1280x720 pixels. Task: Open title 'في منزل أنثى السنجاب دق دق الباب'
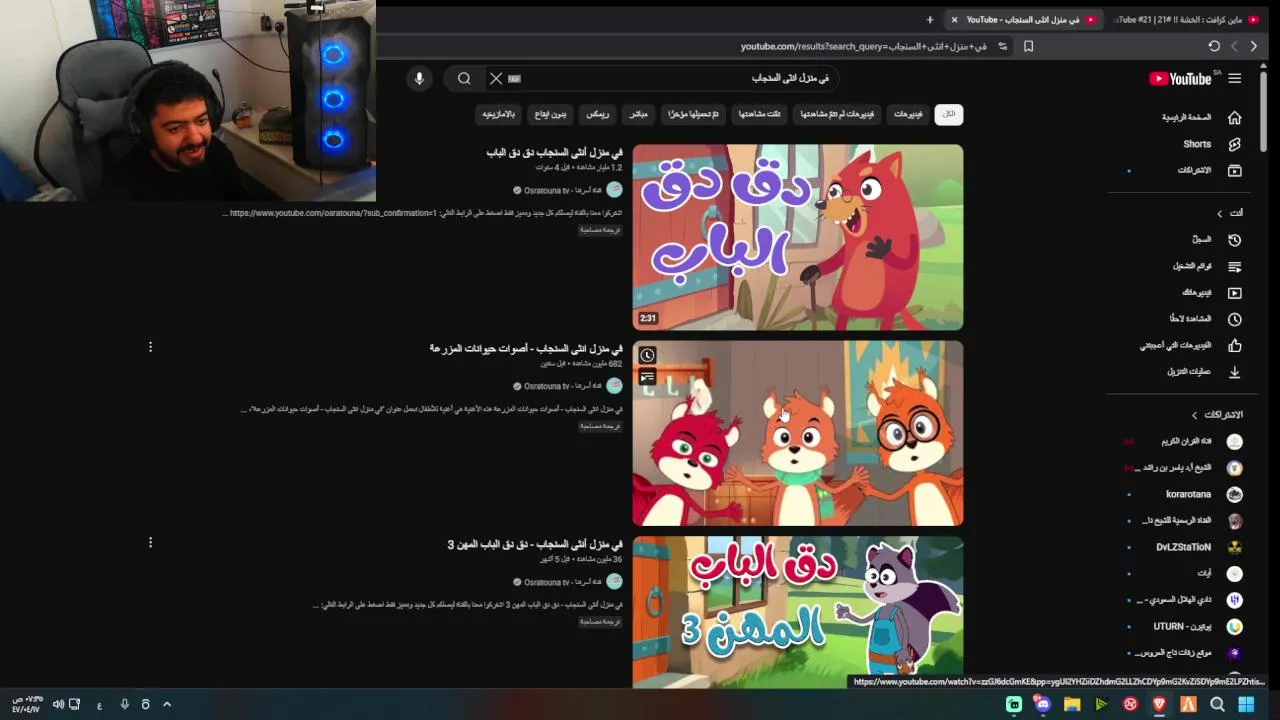(554, 152)
